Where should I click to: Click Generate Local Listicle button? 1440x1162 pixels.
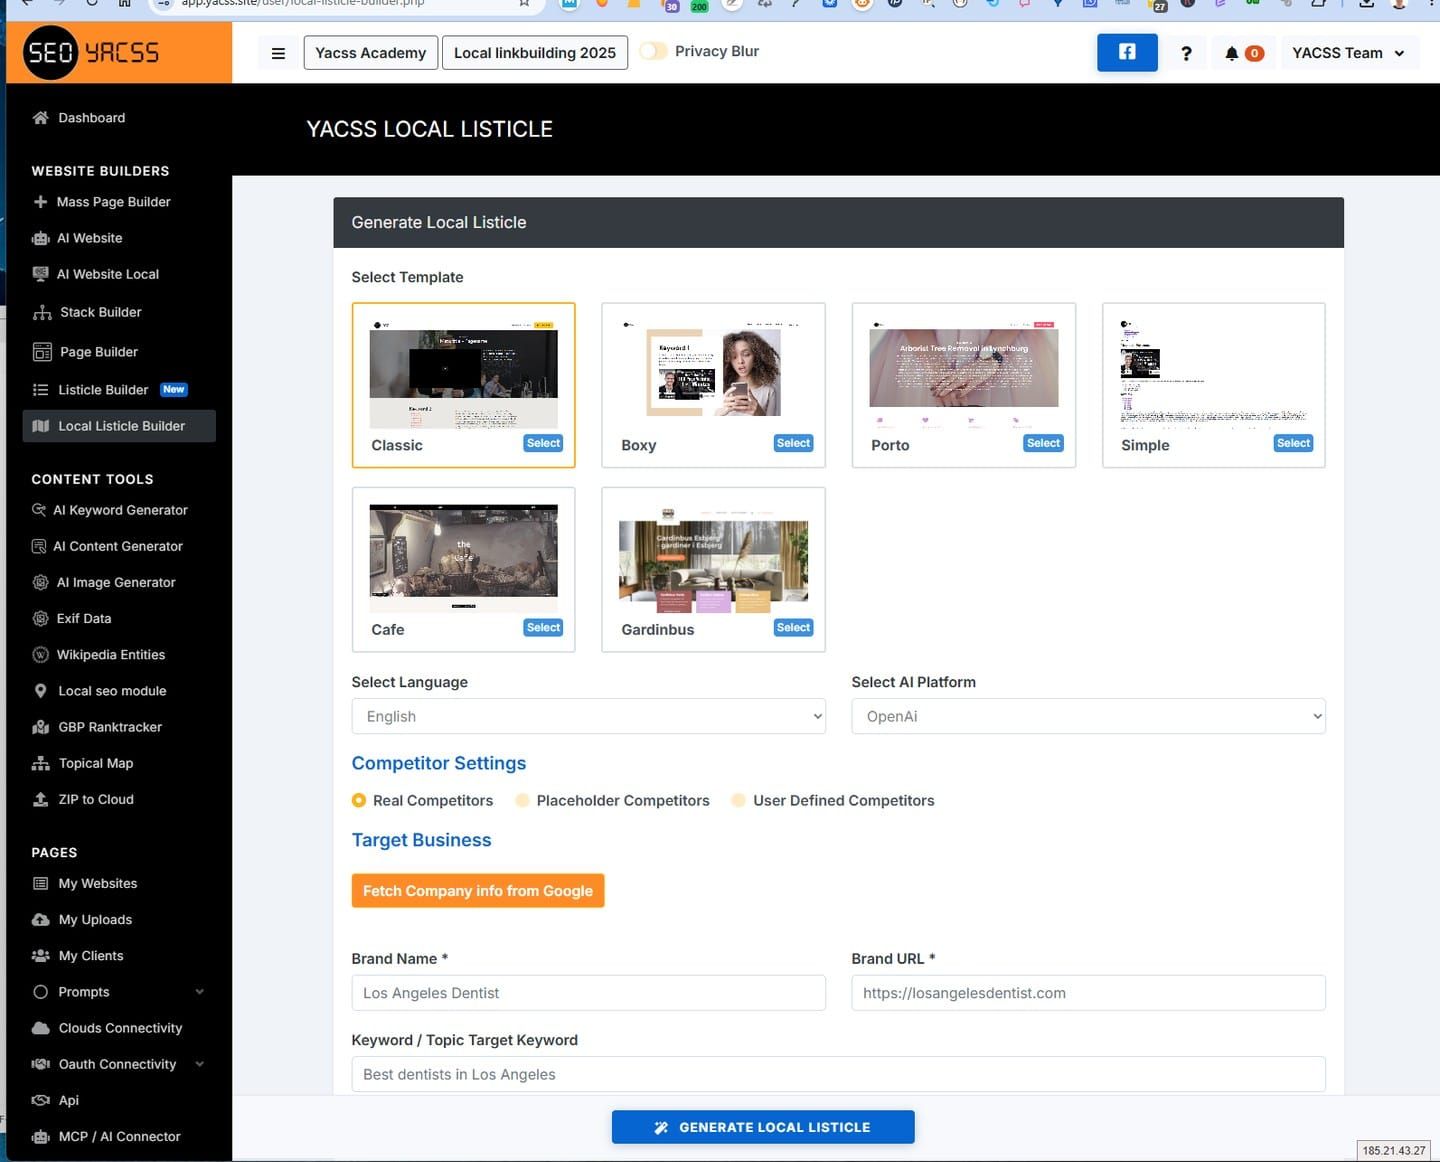tap(763, 1127)
